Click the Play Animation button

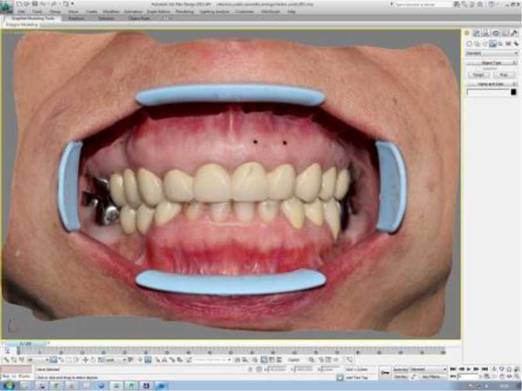tap(469, 369)
